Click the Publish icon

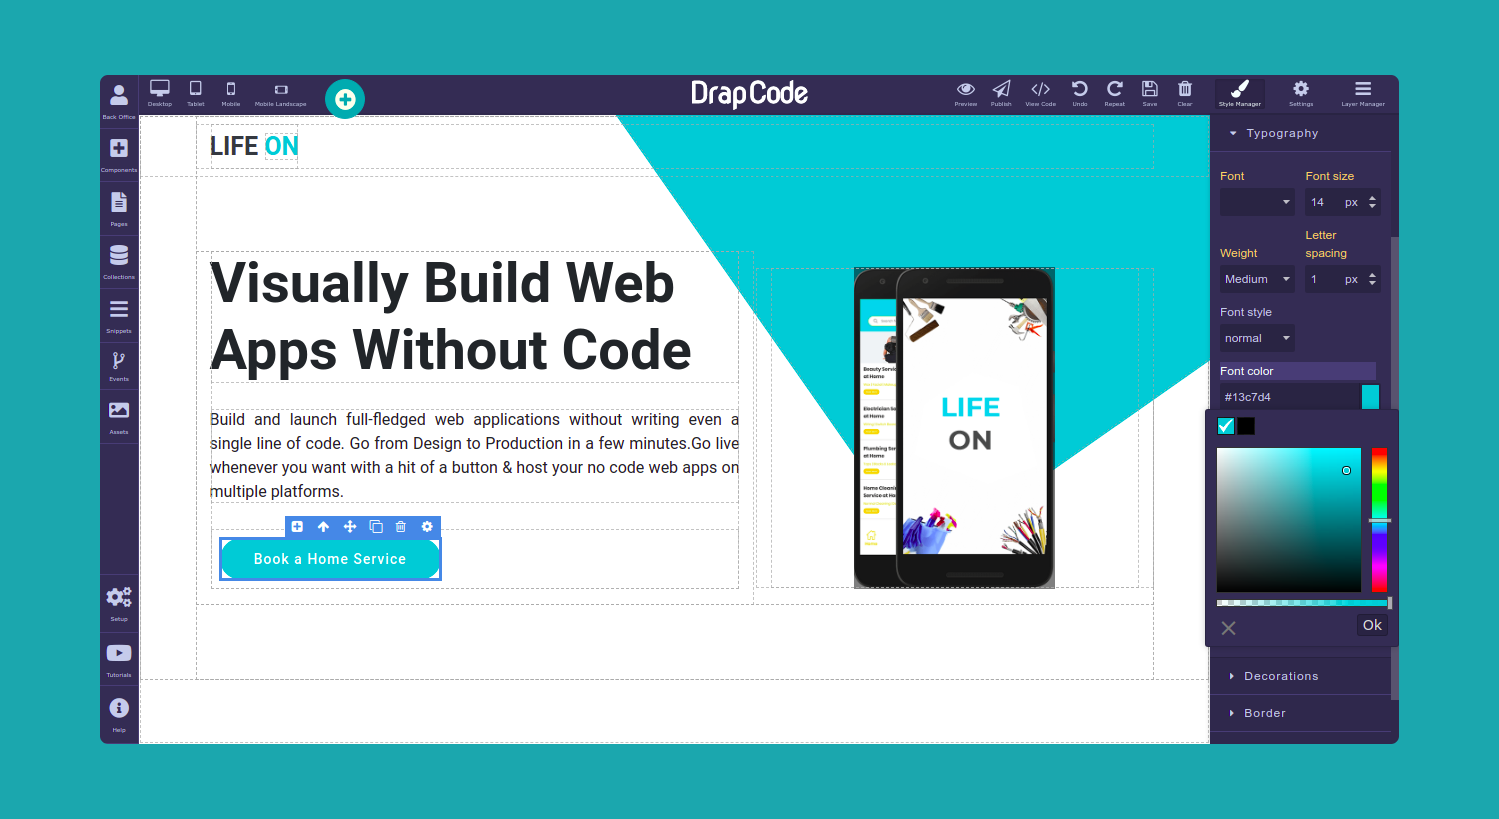(1001, 94)
